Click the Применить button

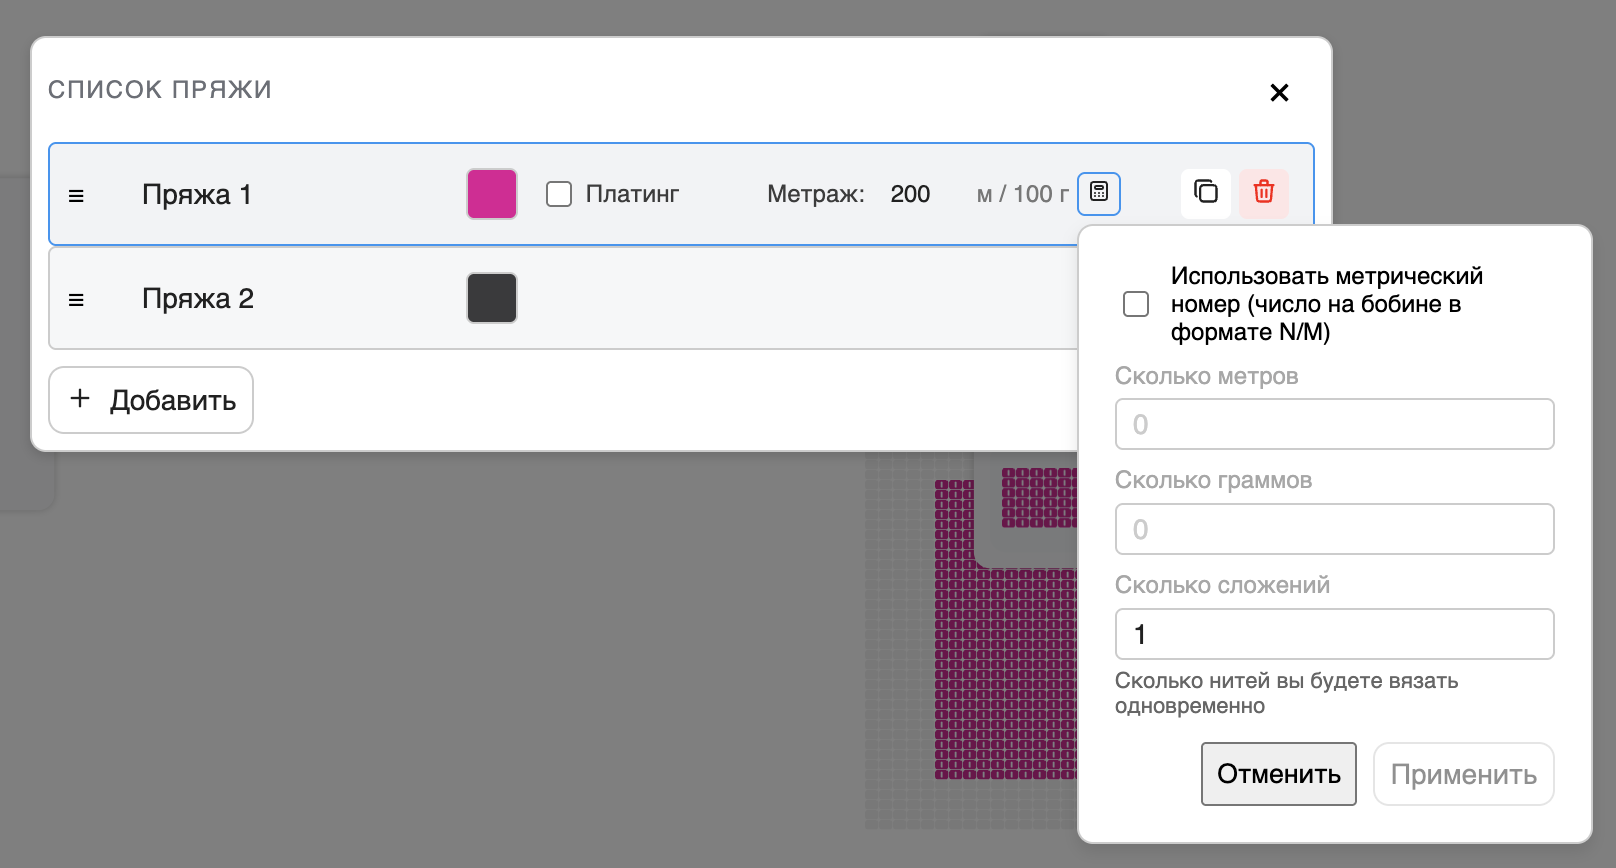[1464, 774]
